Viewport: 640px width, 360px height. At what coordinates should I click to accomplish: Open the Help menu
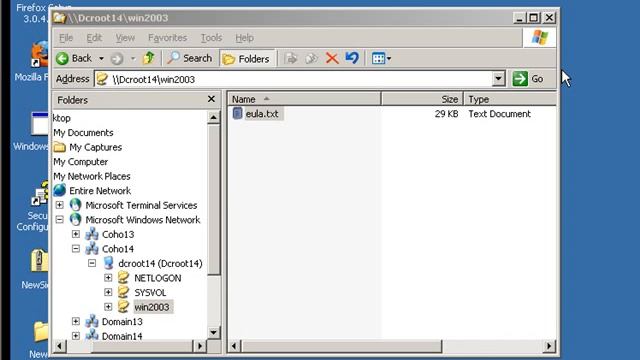point(244,38)
